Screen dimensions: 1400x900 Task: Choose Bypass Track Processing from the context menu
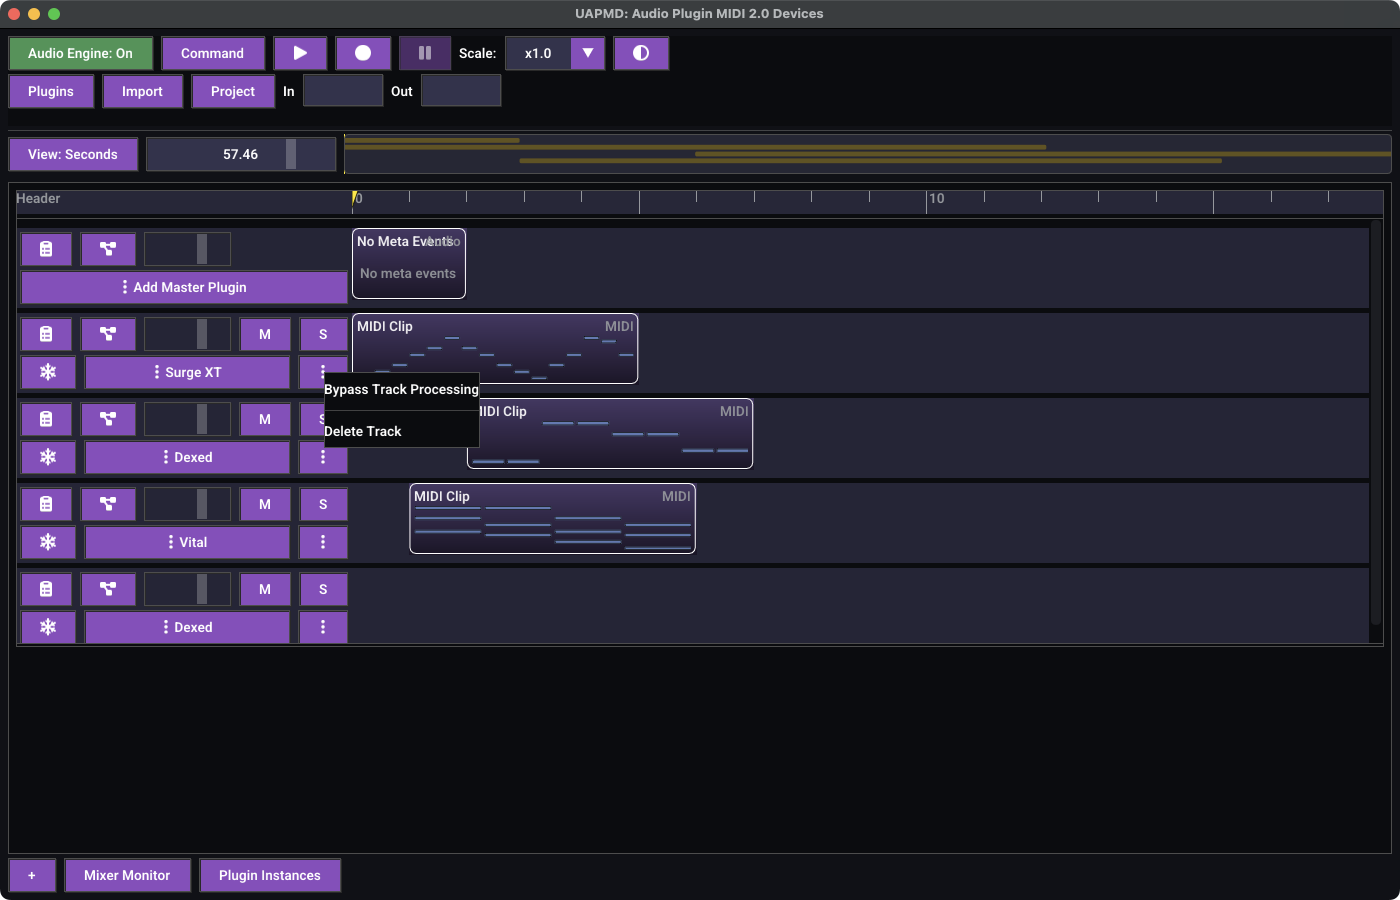pyautogui.click(x=401, y=390)
